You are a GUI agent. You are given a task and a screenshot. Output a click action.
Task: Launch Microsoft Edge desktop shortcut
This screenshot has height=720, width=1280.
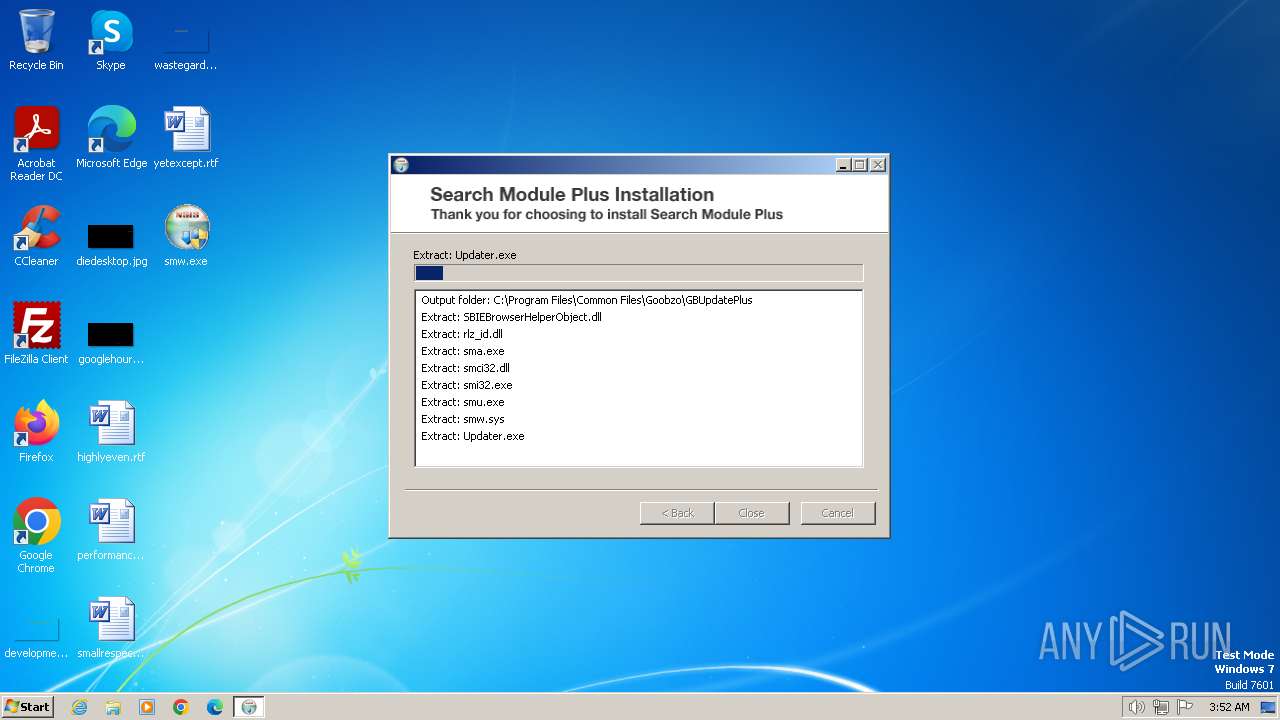coord(111,138)
